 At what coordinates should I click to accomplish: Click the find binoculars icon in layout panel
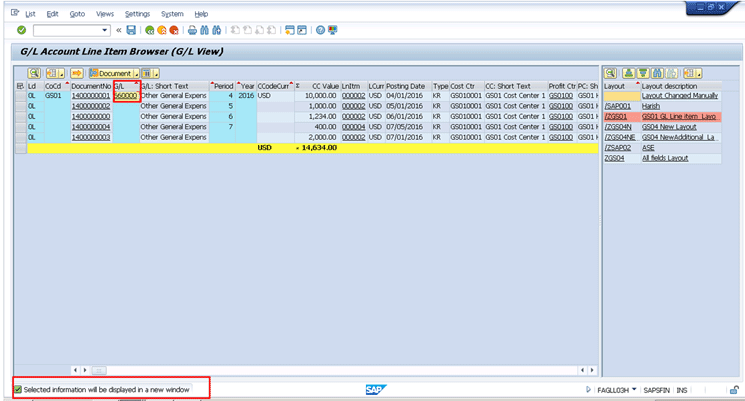click(x=660, y=73)
